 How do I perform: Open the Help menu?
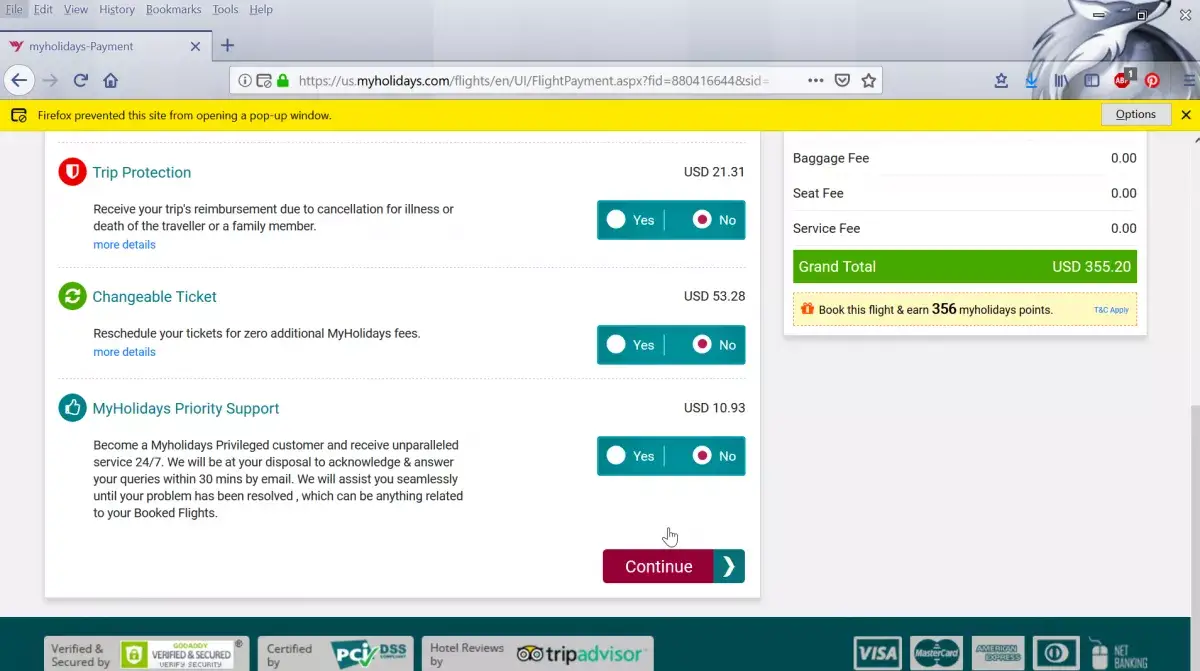(x=261, y=10)
